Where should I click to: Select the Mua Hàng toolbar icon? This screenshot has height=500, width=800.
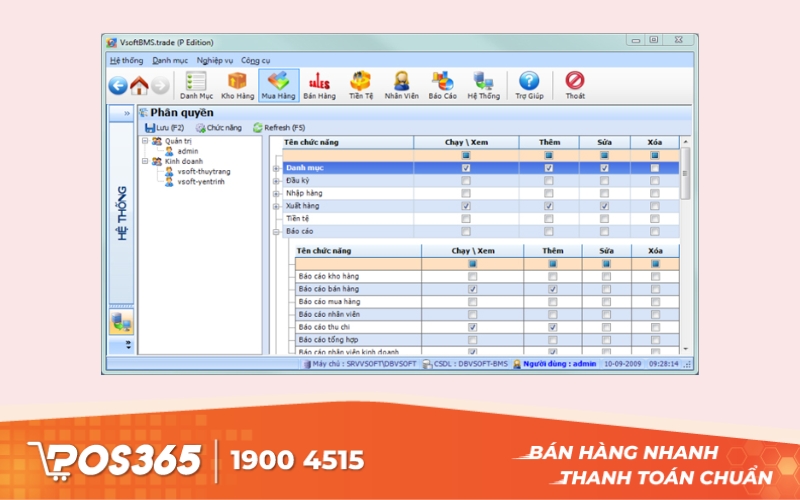click(x=279, y=85)
